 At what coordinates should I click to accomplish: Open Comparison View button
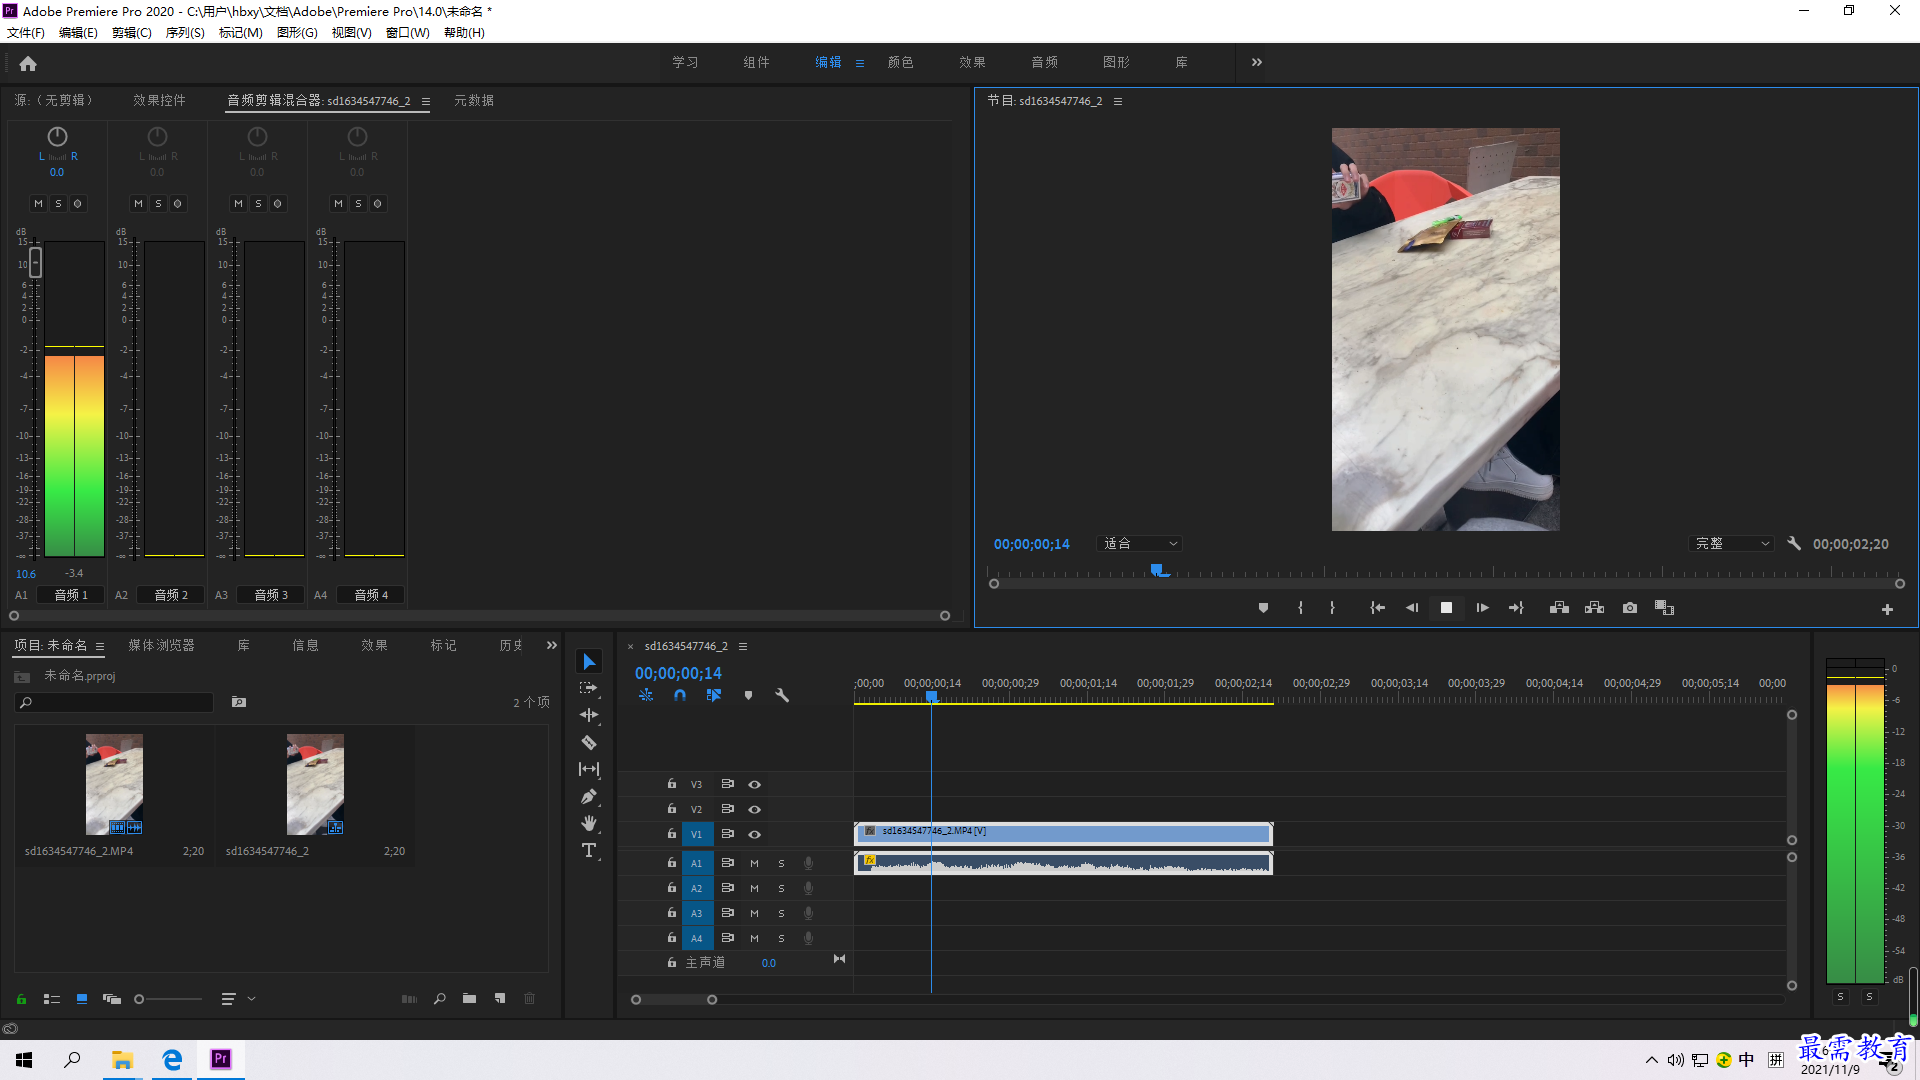[1664, 608]
